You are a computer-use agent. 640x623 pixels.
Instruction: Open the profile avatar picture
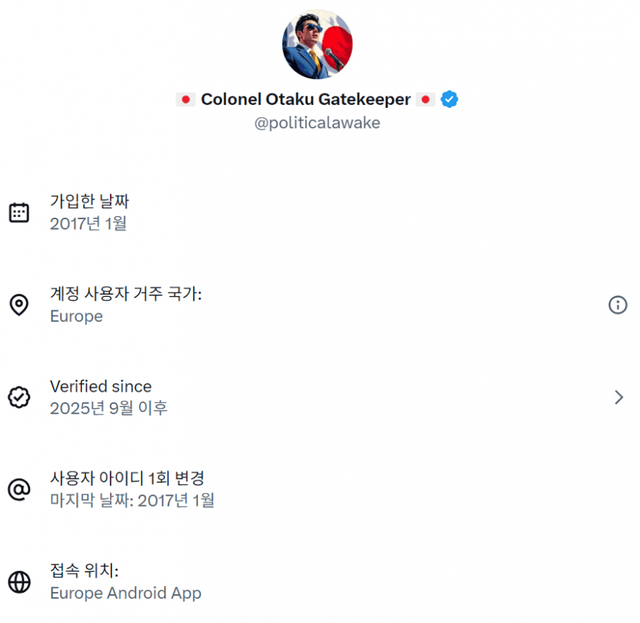[318, 45]
